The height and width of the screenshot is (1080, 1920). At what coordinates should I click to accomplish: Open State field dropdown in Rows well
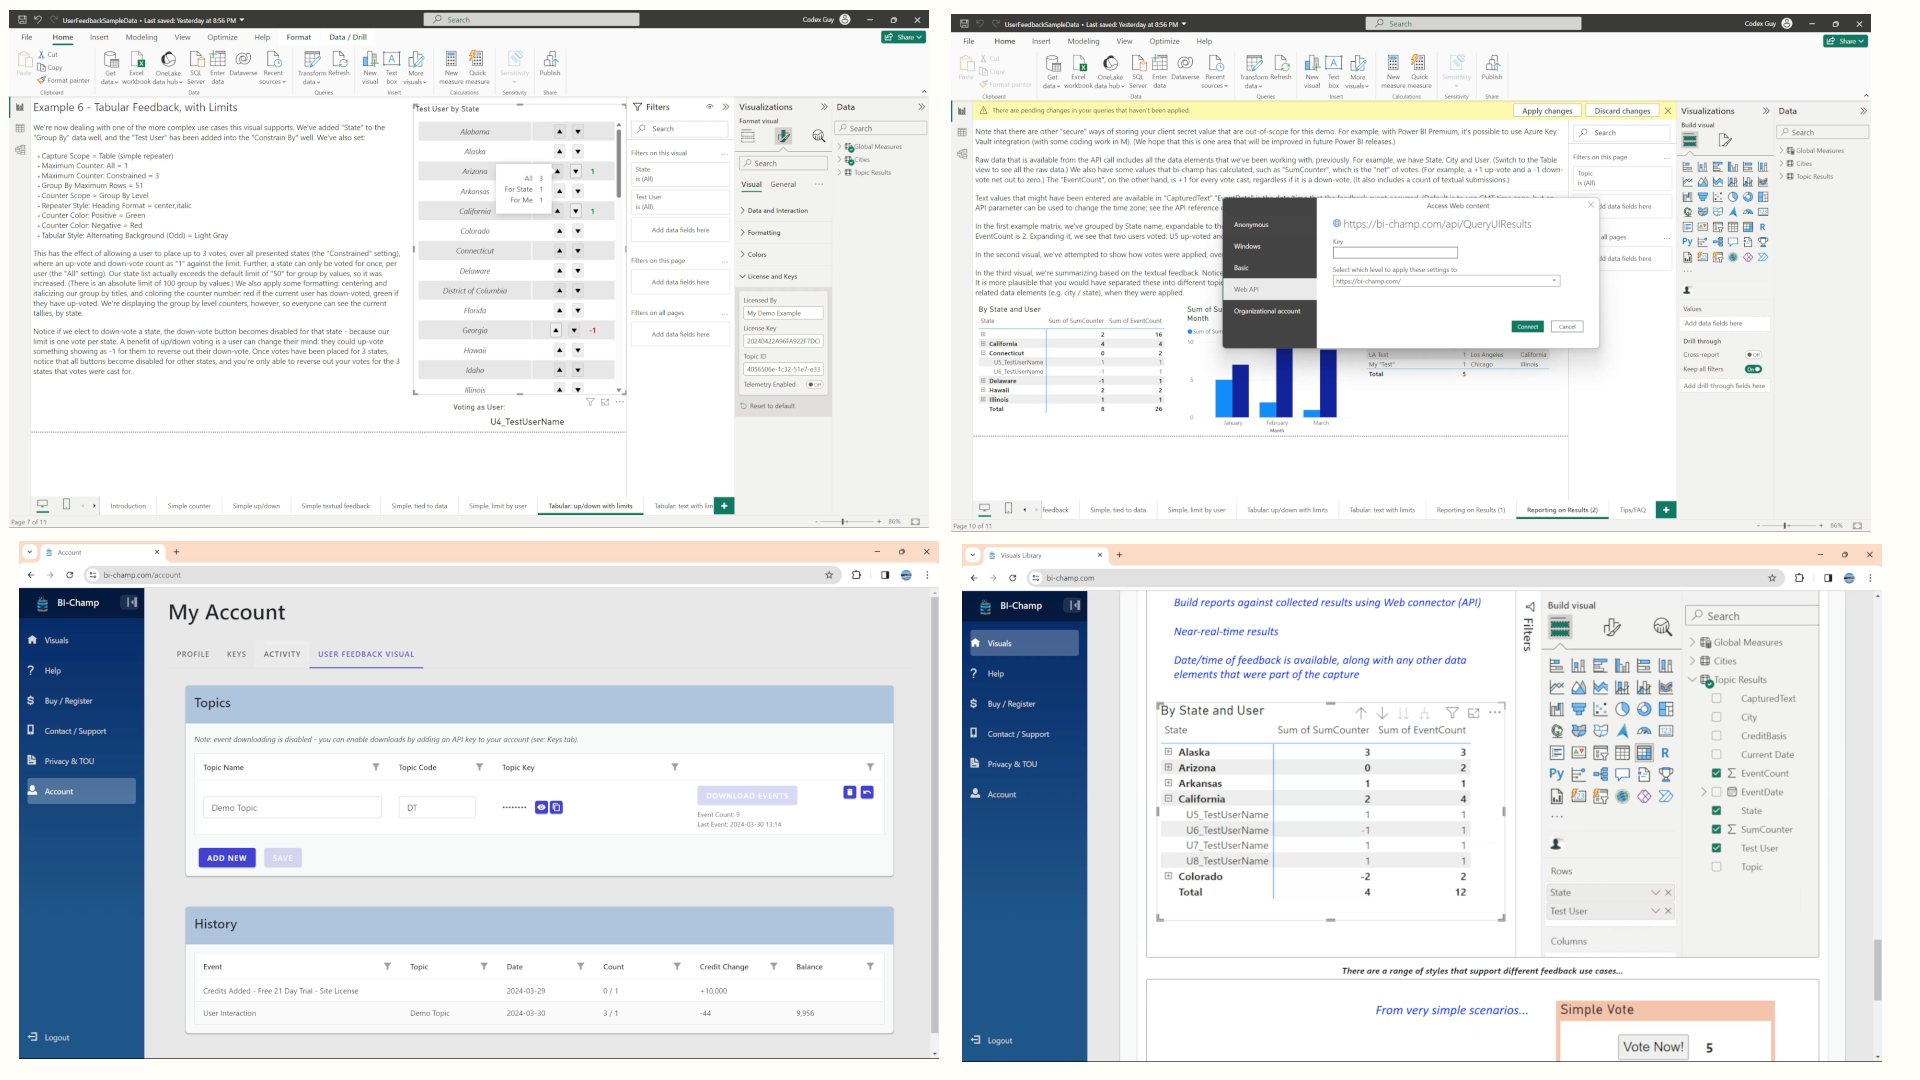(1655, 893)
